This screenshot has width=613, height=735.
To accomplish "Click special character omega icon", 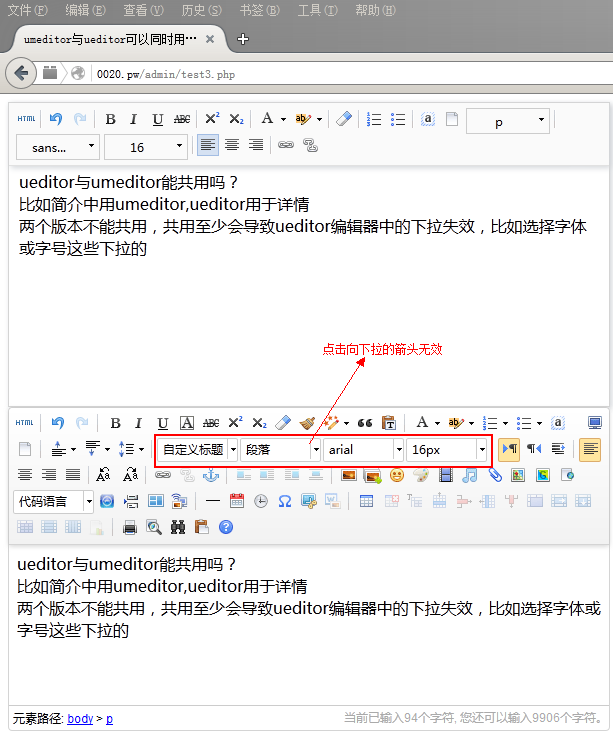I will (x=284, y=502).
